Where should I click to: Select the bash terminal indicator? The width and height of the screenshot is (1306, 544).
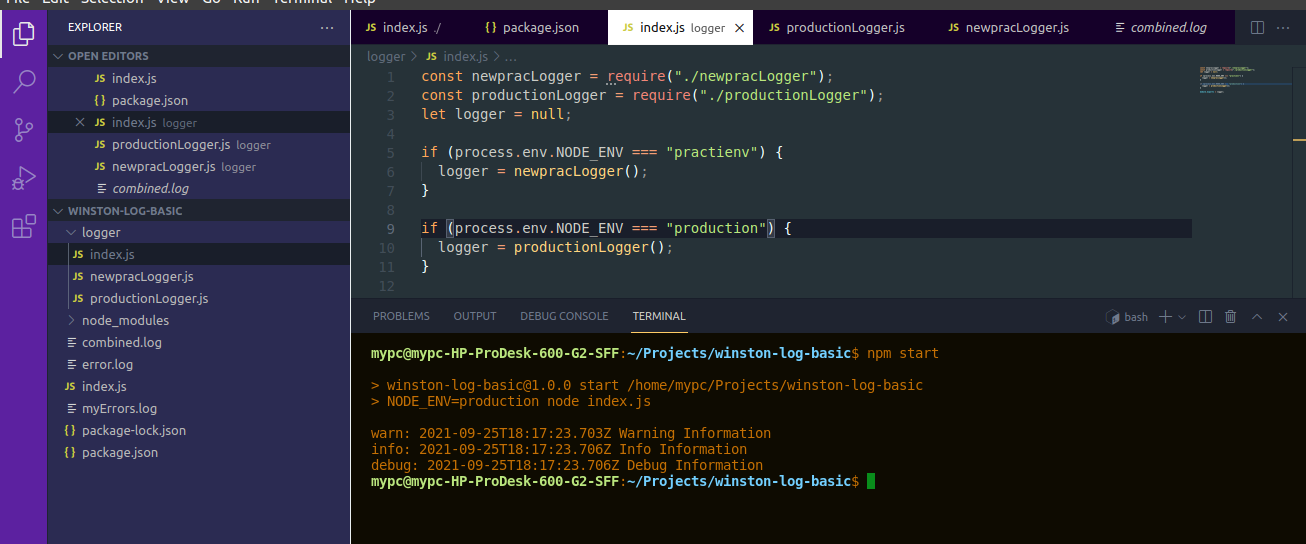pos(1127,317)
